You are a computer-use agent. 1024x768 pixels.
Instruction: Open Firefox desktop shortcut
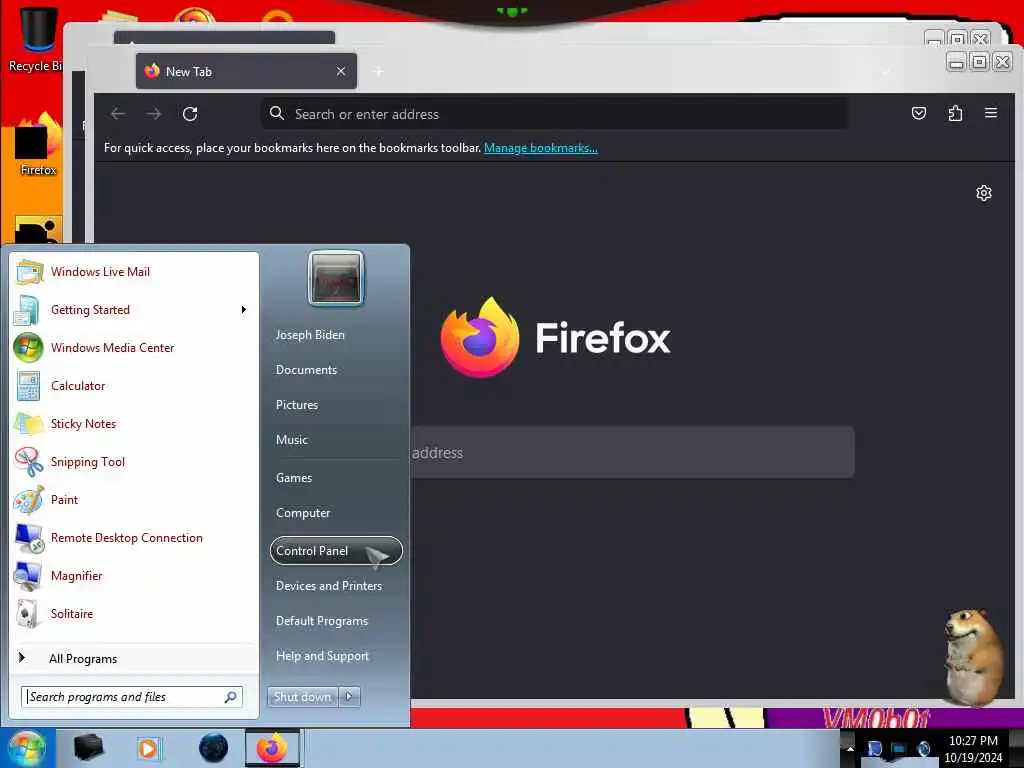[x=38, y=145]
